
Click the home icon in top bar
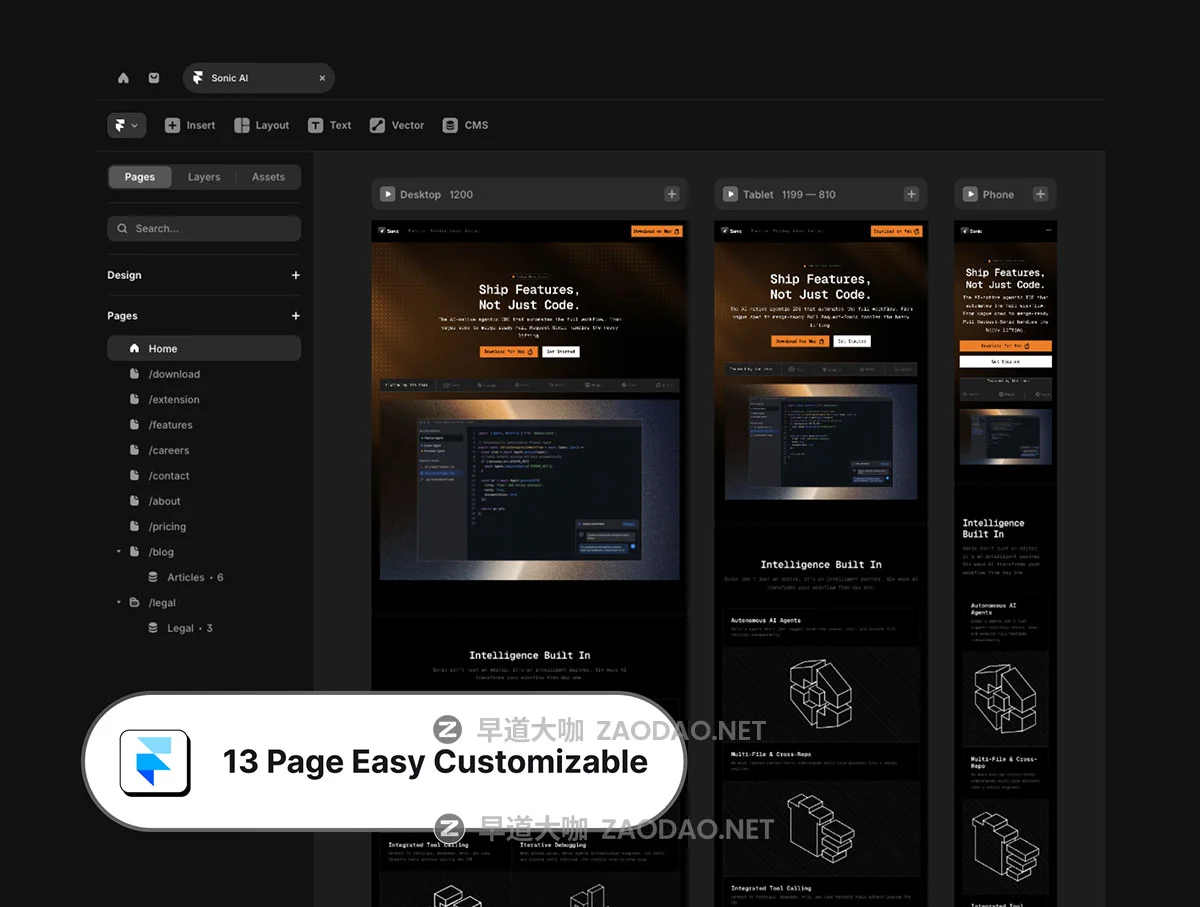[x=123, y=78]
